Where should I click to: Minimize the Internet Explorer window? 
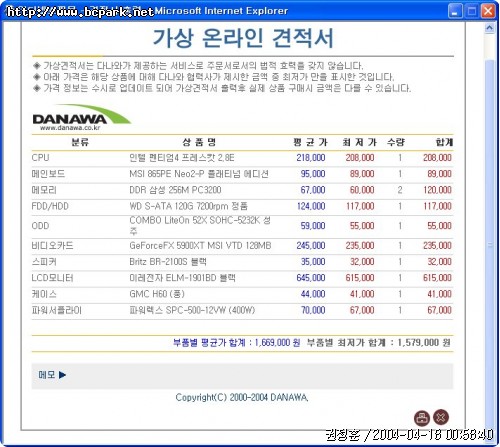point(455,11)
